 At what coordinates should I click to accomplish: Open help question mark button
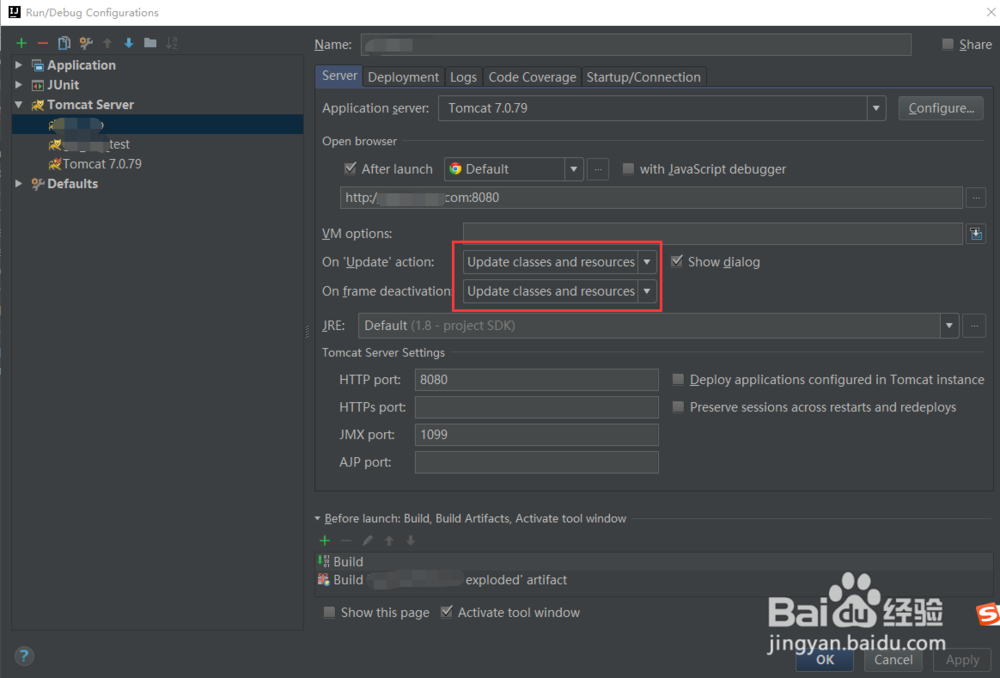pos(24,656)
